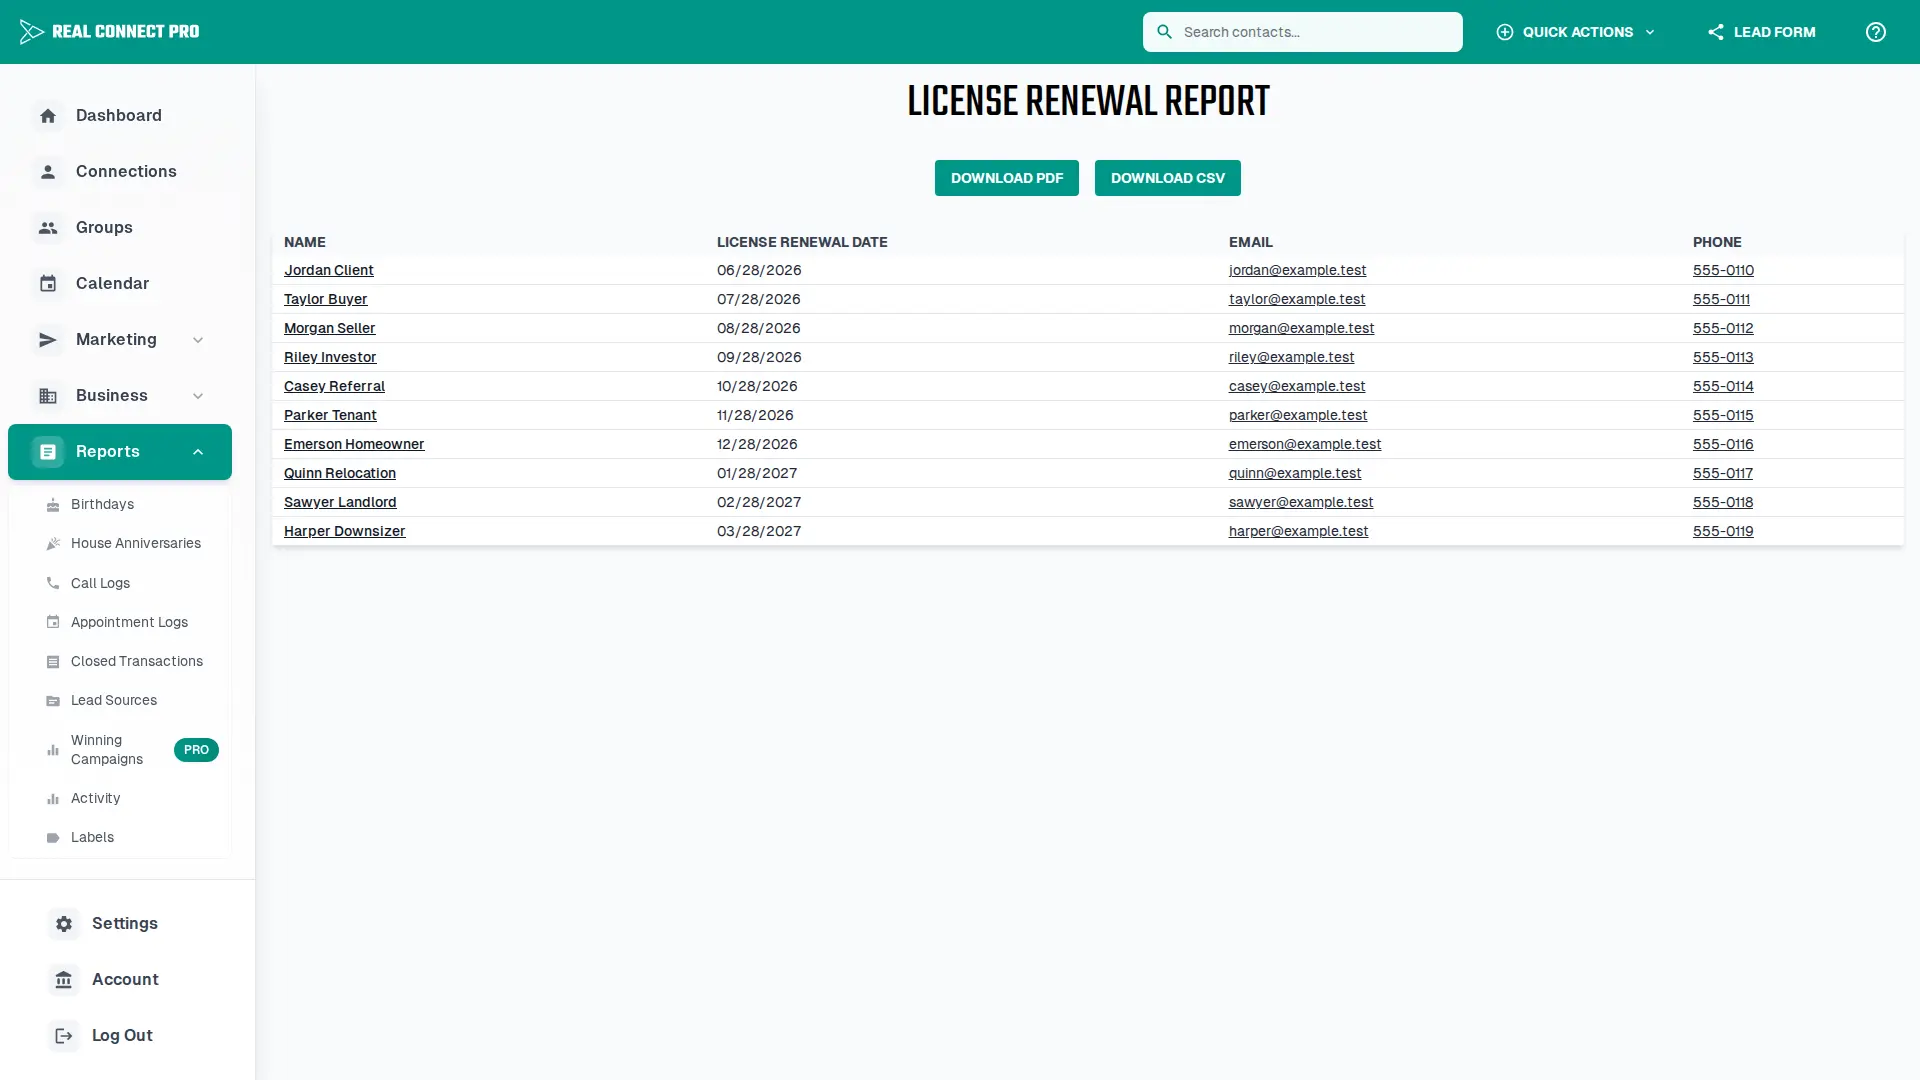Go to Connections page
The image size is (1920, 1080).
pyautogui.click(x=120, y=172)
